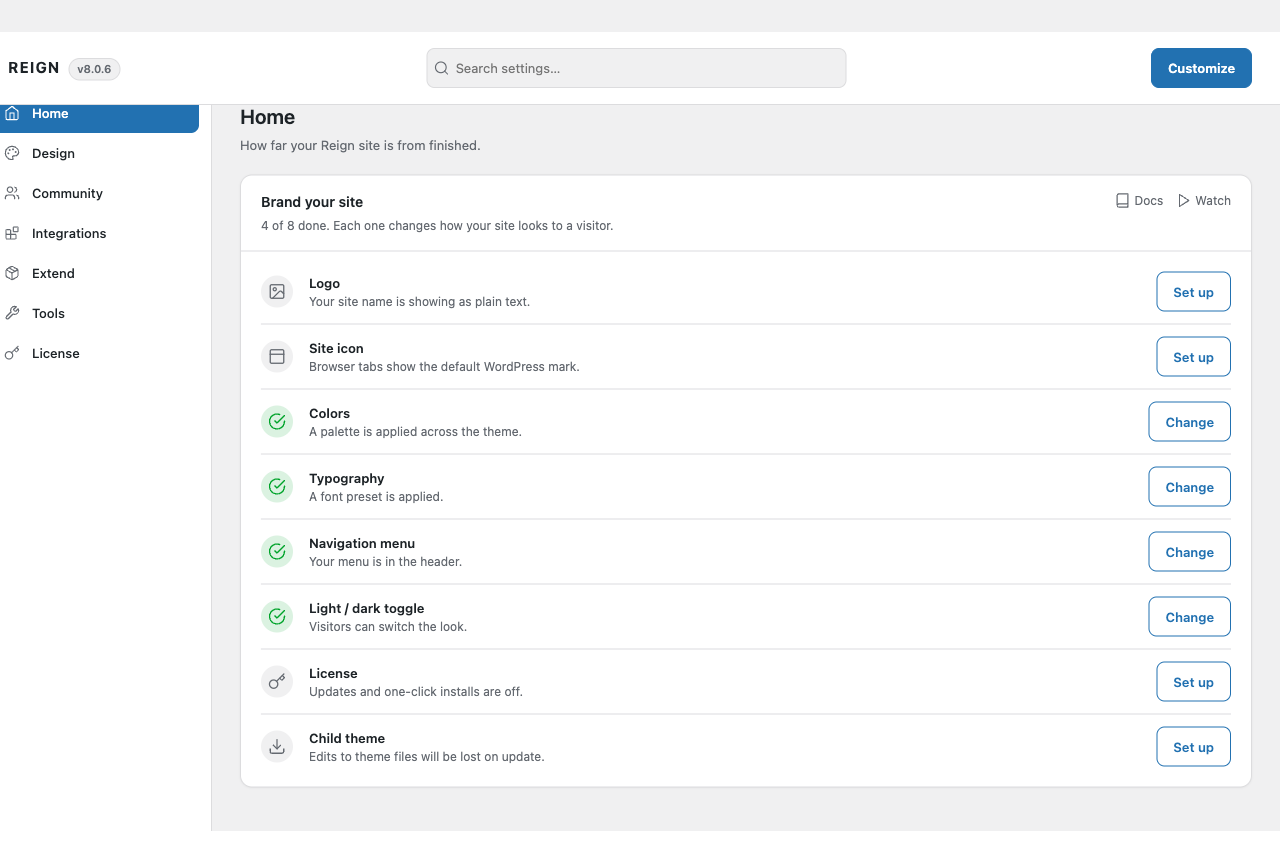Set up the License
The width and height of the screenshot is (1280, 848).
click(x=1193, y=682)
